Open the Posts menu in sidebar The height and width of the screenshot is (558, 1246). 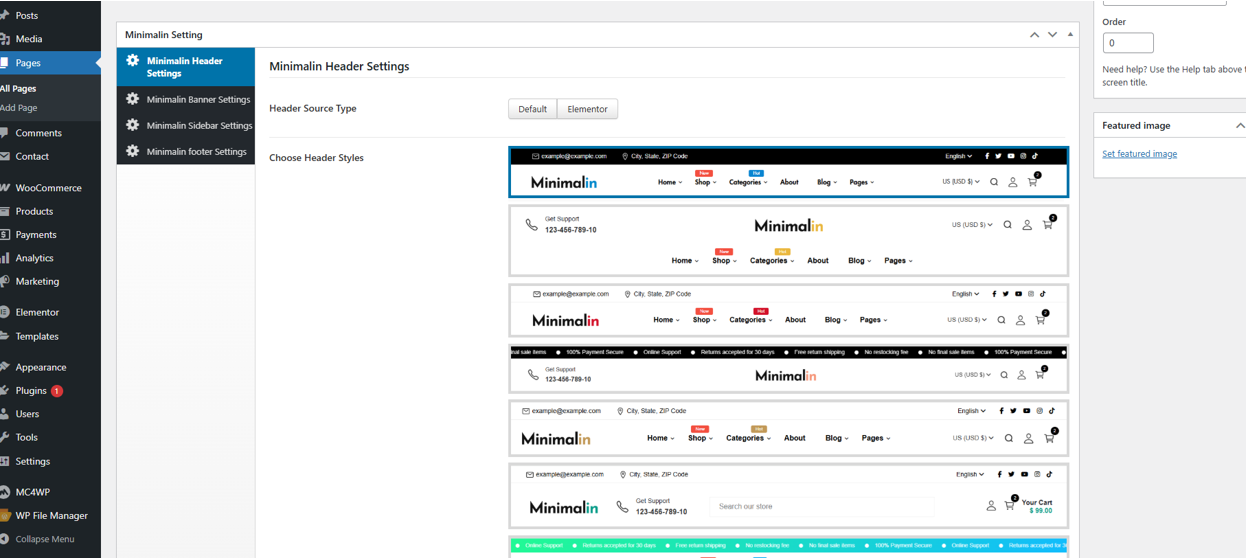[x=27, y=15]
